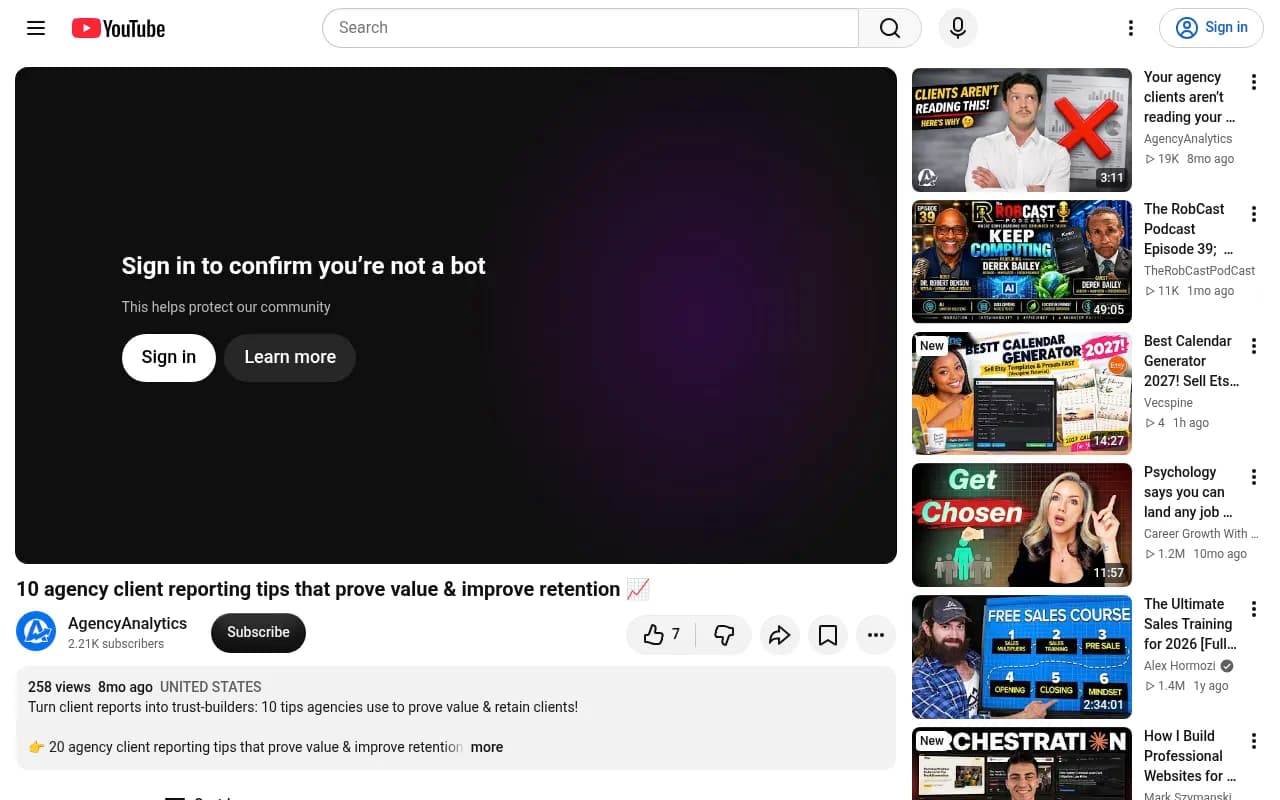Open more actions below the video
1280x800 pixels.
[876, 635]
